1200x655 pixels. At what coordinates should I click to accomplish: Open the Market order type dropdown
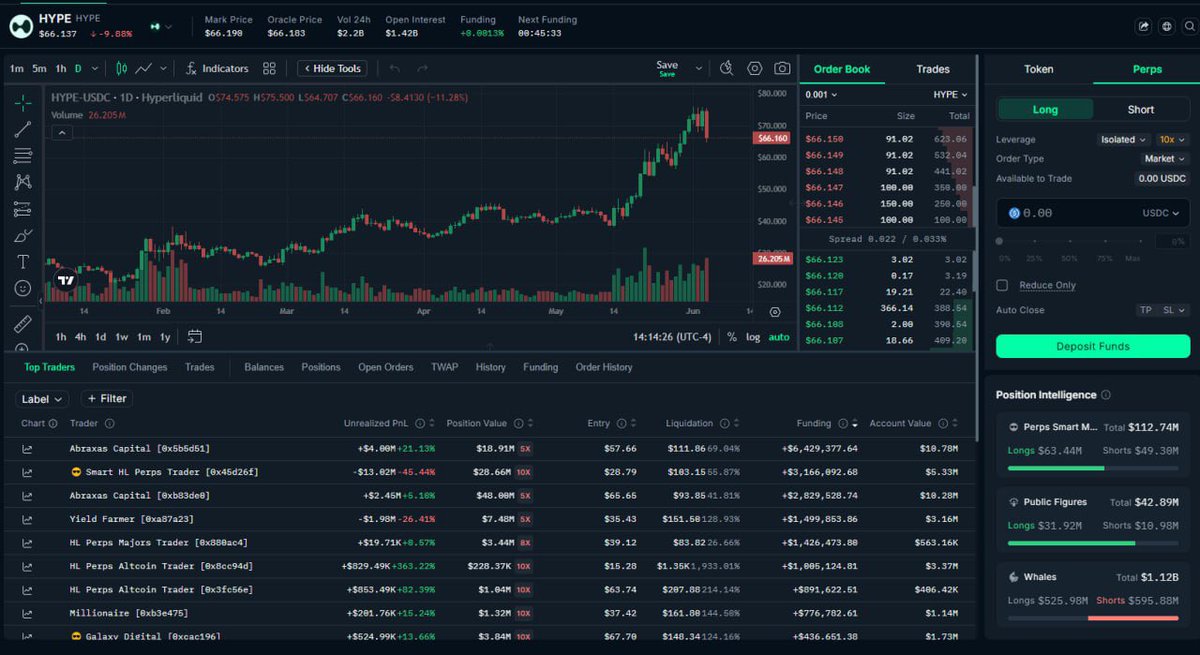pos(1165,159)
